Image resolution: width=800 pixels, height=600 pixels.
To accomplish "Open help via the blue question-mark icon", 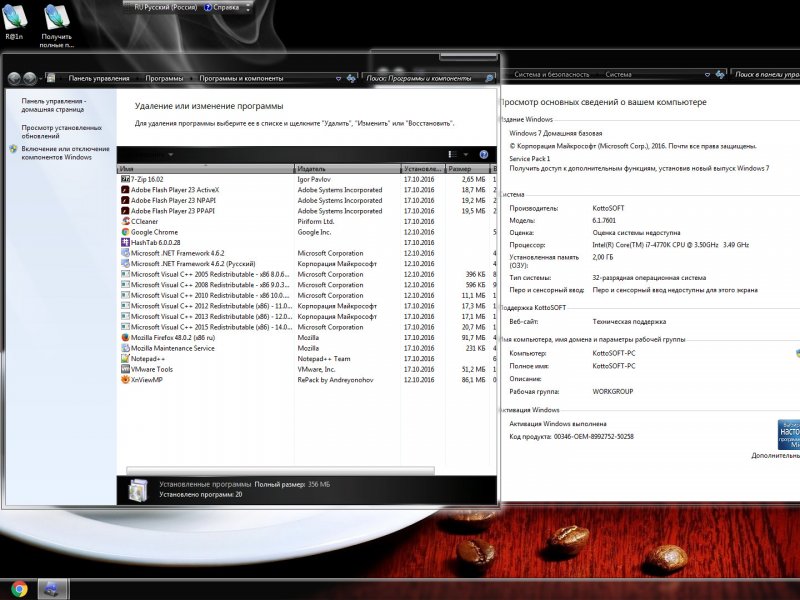I will pyautogui.click(x=484, y=155).
